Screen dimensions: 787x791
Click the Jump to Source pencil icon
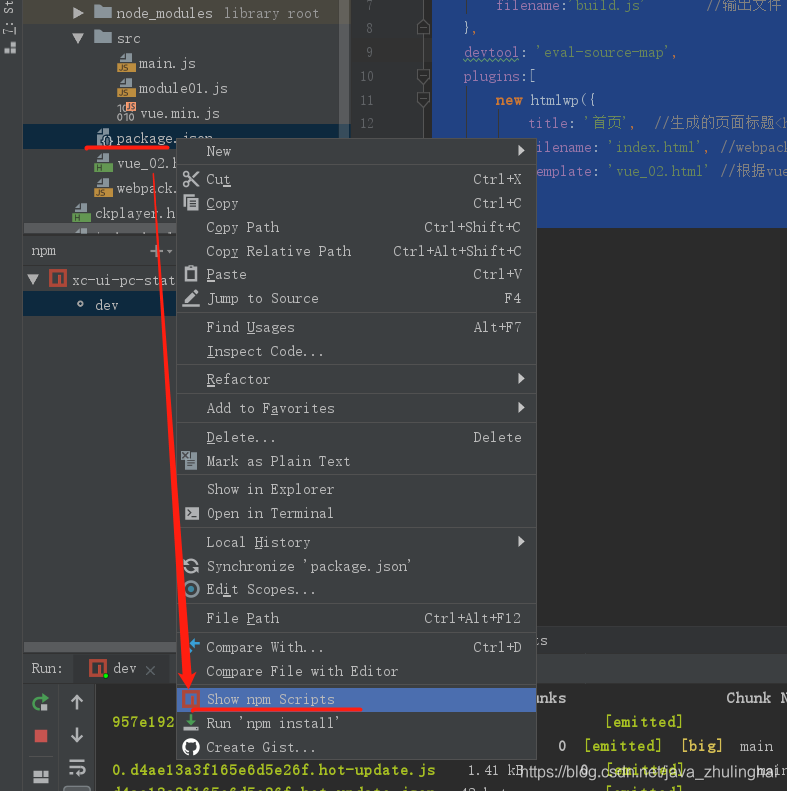click(x=191, y=298)
